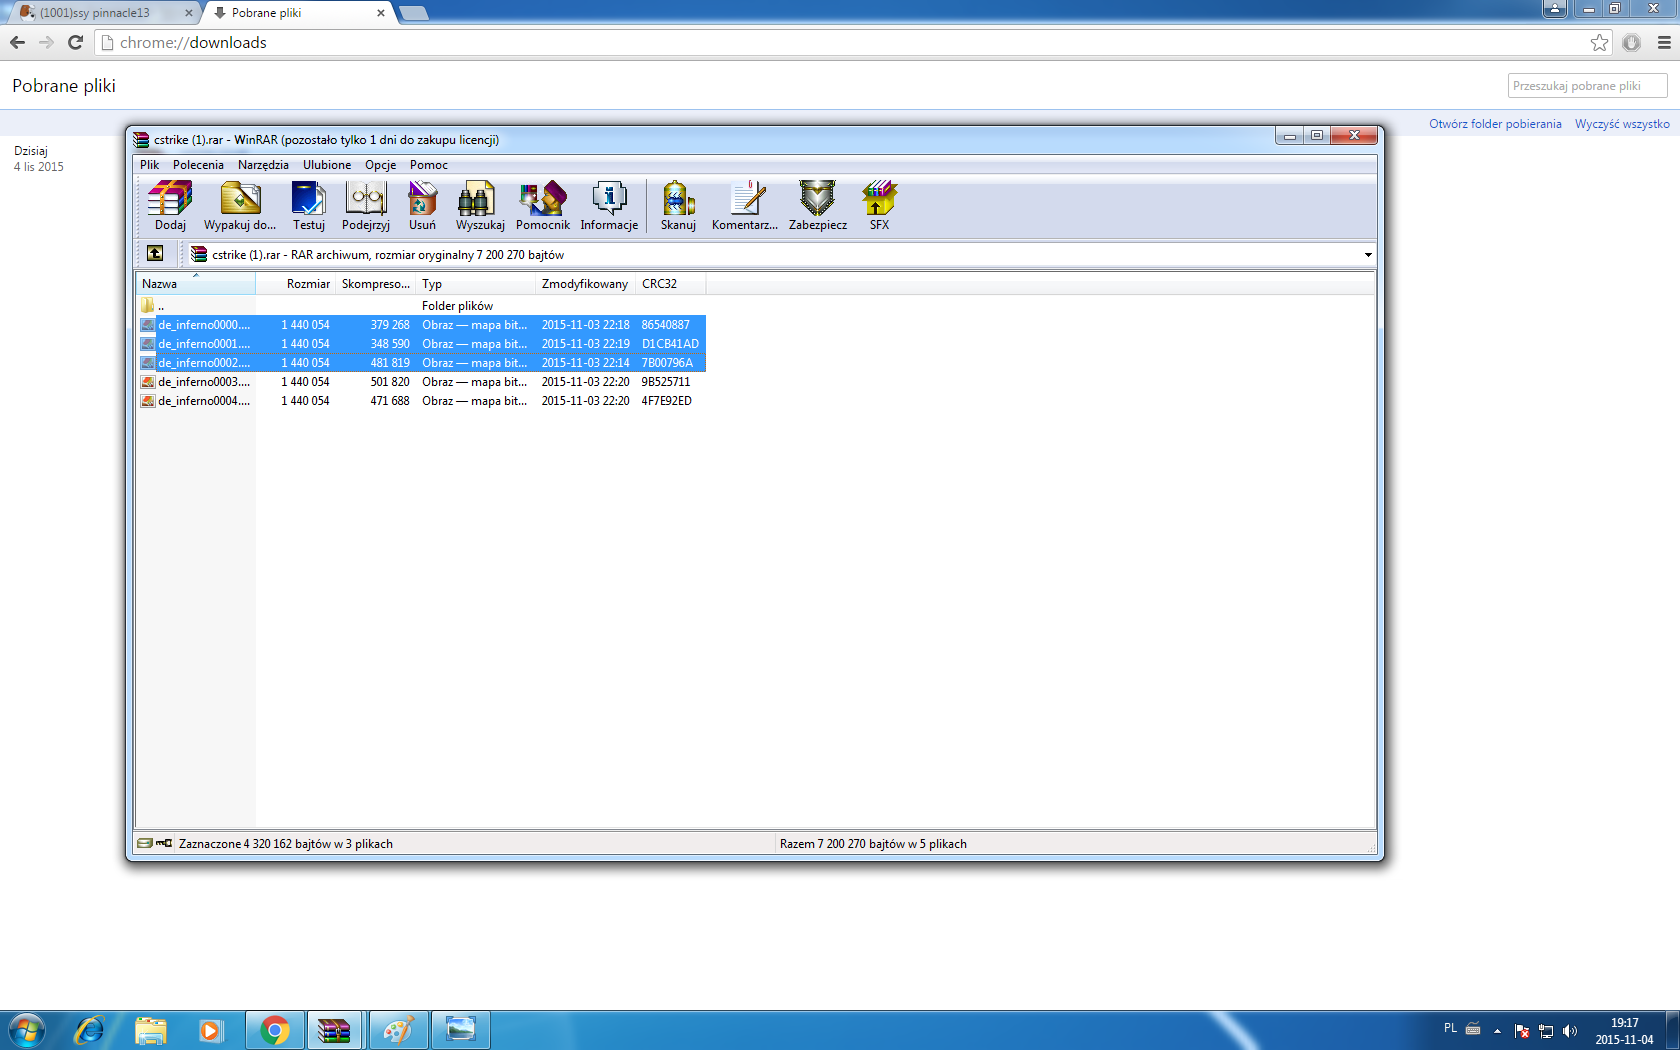Open Podejrzyj (View) tool
Screen dimensions: 1680x1050
click(x=366, y=206)
